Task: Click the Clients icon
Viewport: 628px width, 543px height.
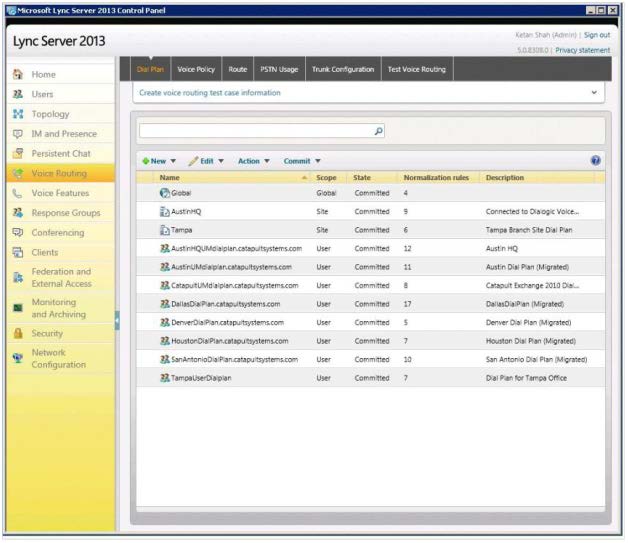Action: coord(18,252)
